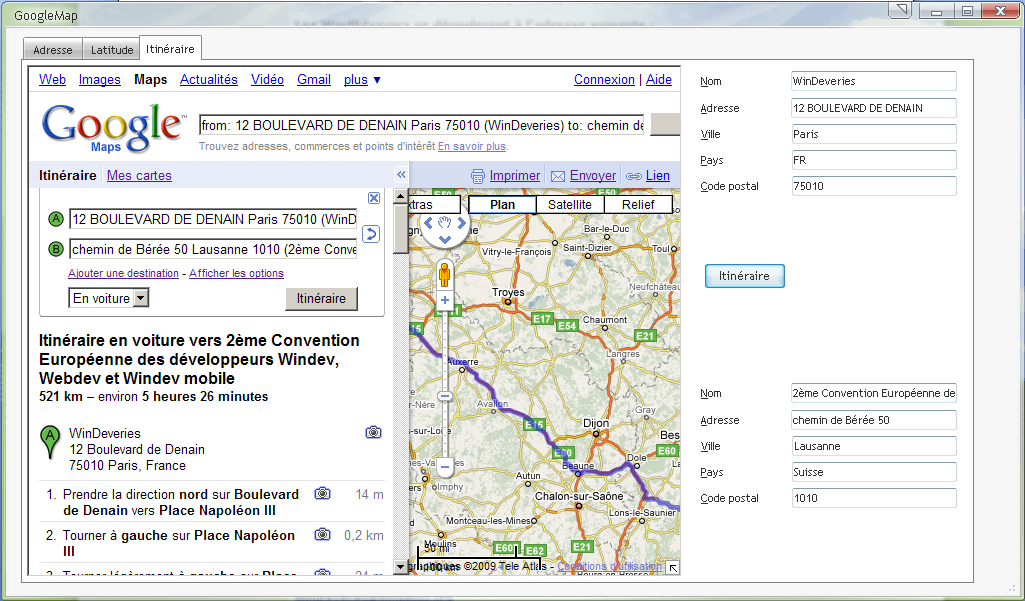Image resolution: width=1025 pixels, height=601 pixels.
Task: Click the Itinéraire heading tab beside Mes cartes
Action: click(68, 175)
